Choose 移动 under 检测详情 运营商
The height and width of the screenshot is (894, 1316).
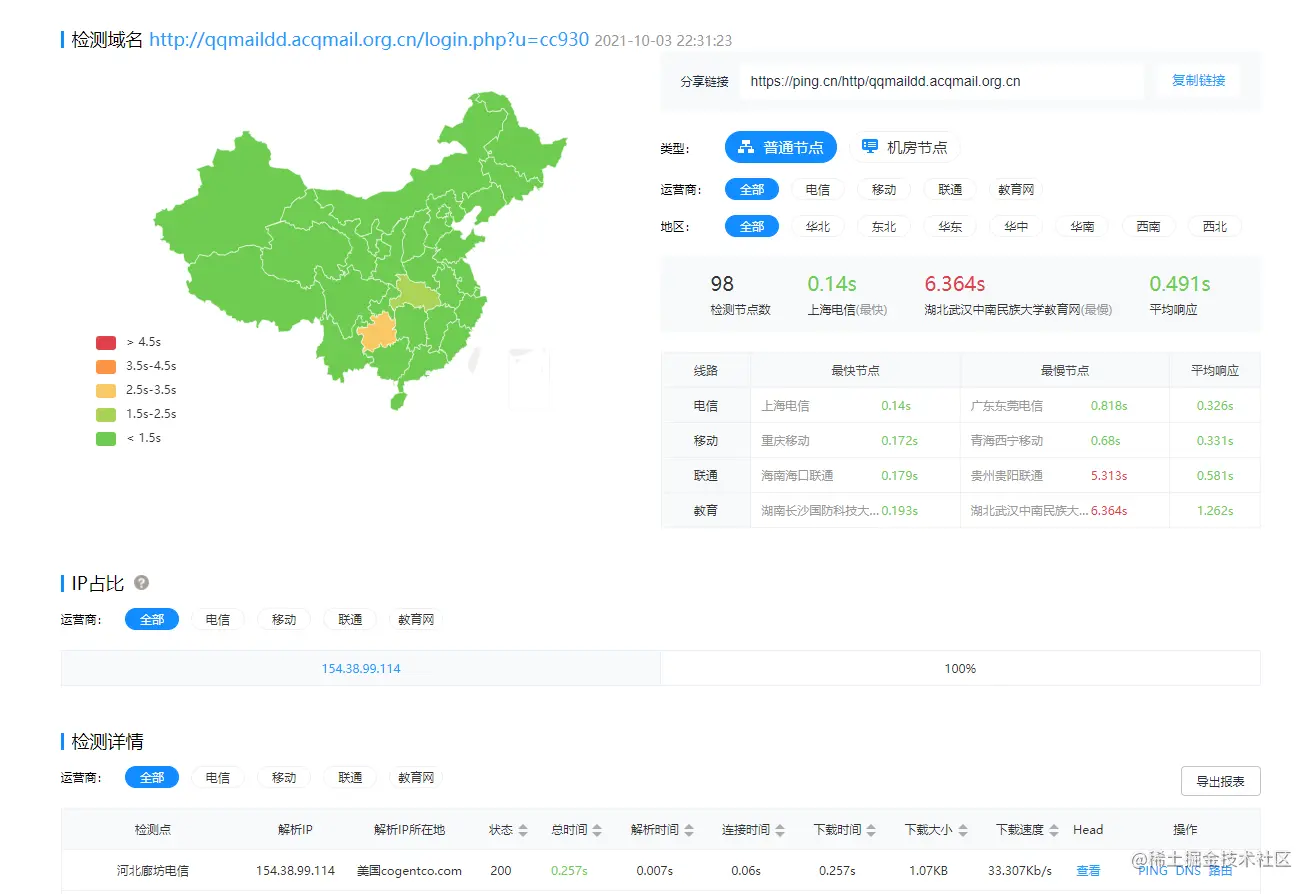(x=284, y=777)
